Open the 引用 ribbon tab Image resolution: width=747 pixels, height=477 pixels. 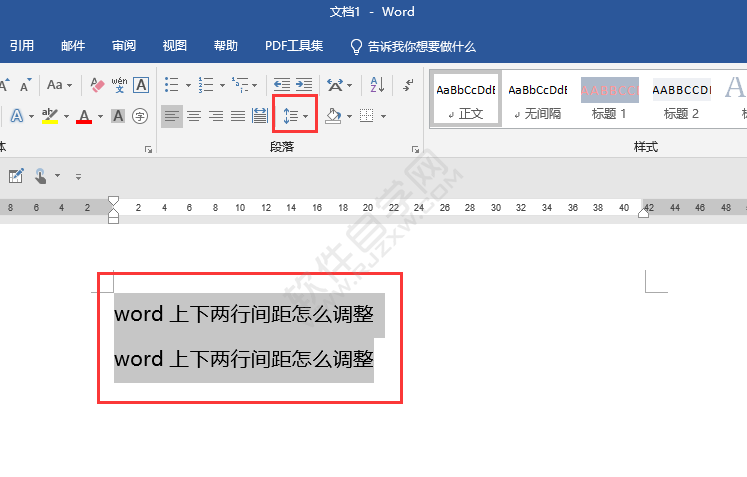tap(22, 46)
